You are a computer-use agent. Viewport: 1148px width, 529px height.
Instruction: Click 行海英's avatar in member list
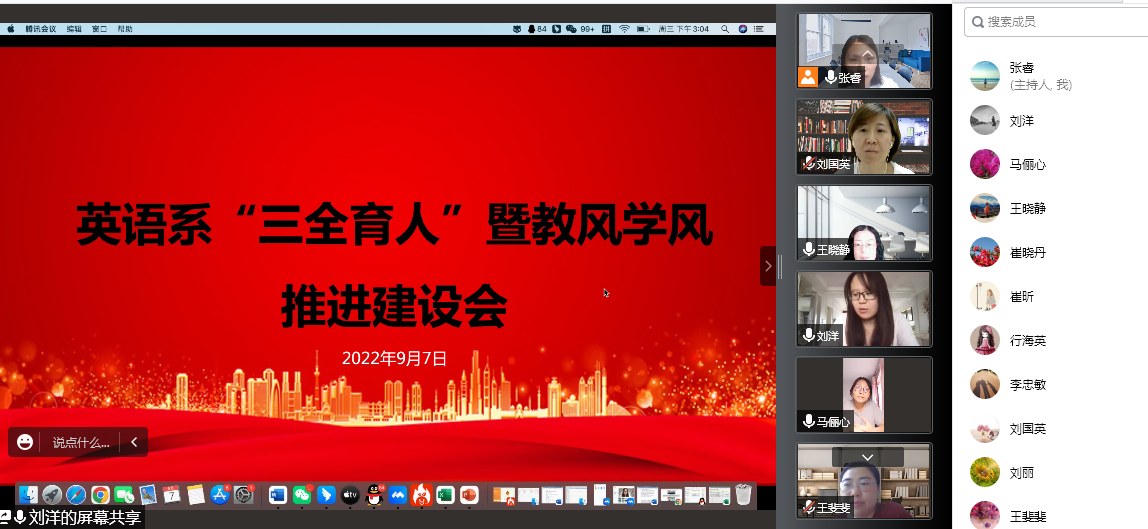point(985,340)
